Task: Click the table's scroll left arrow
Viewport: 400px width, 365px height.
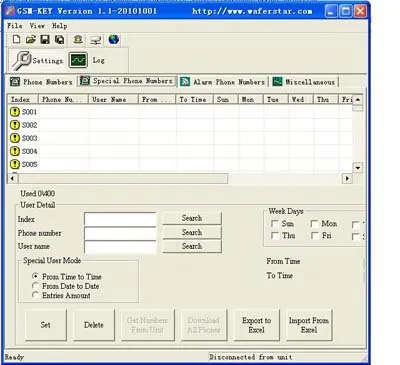Action: [13, 178]
